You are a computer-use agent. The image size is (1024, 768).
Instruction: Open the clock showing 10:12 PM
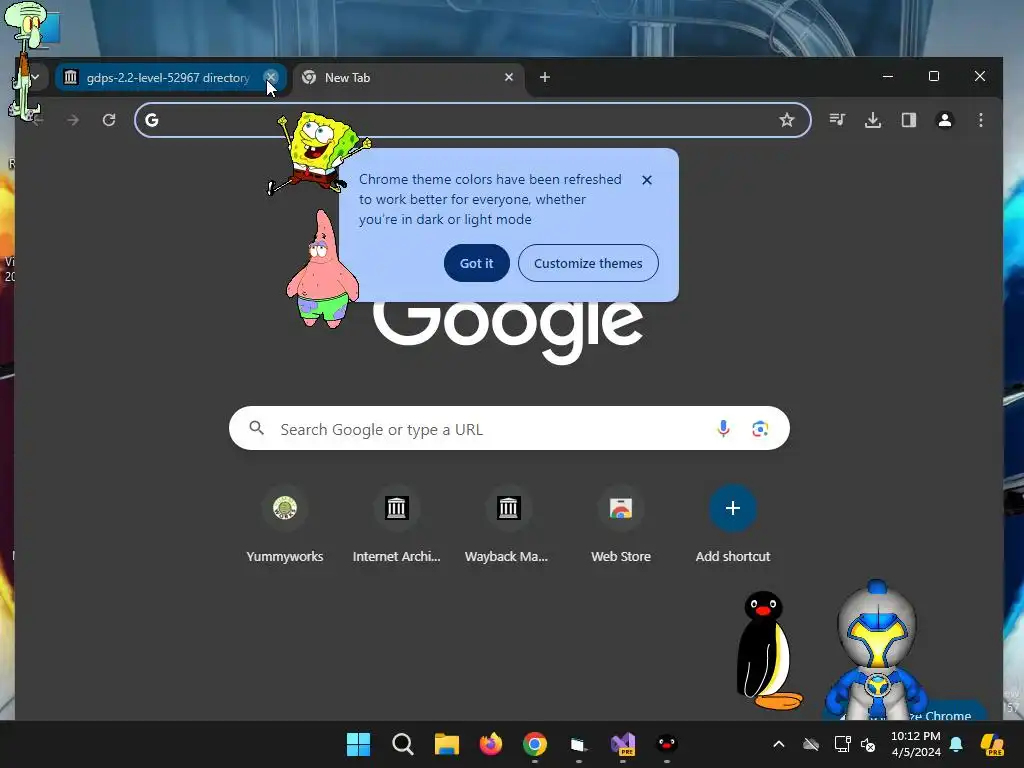click(x=916, y=744)
